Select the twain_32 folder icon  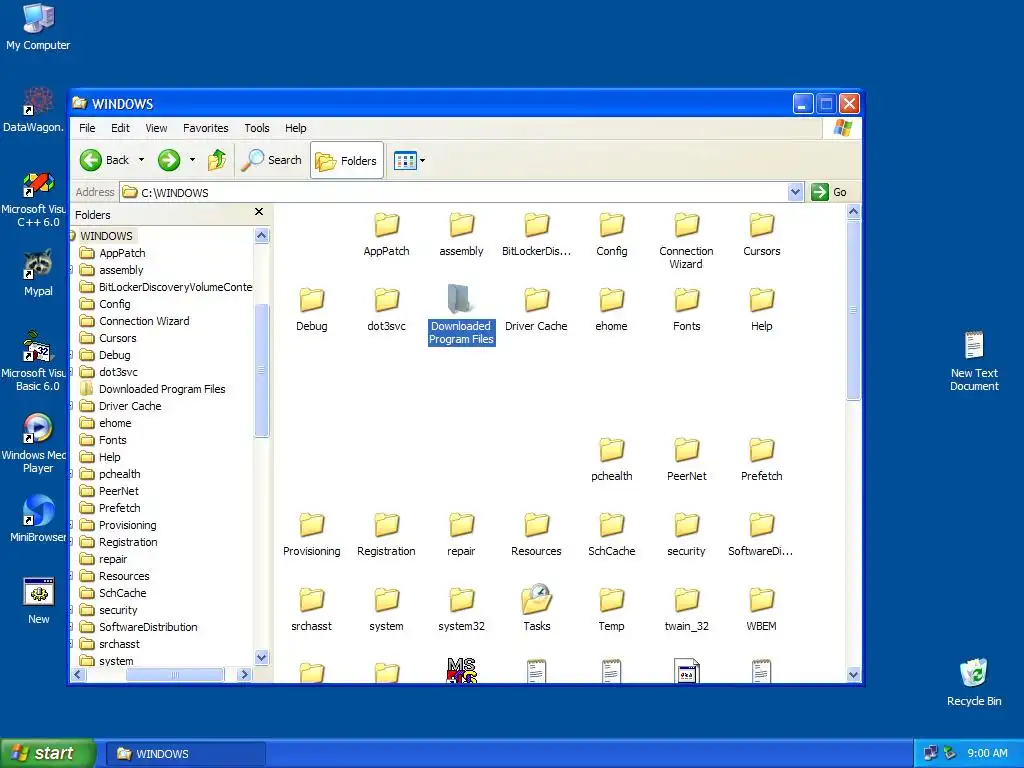pyautogui.click(x=686, y=600)
